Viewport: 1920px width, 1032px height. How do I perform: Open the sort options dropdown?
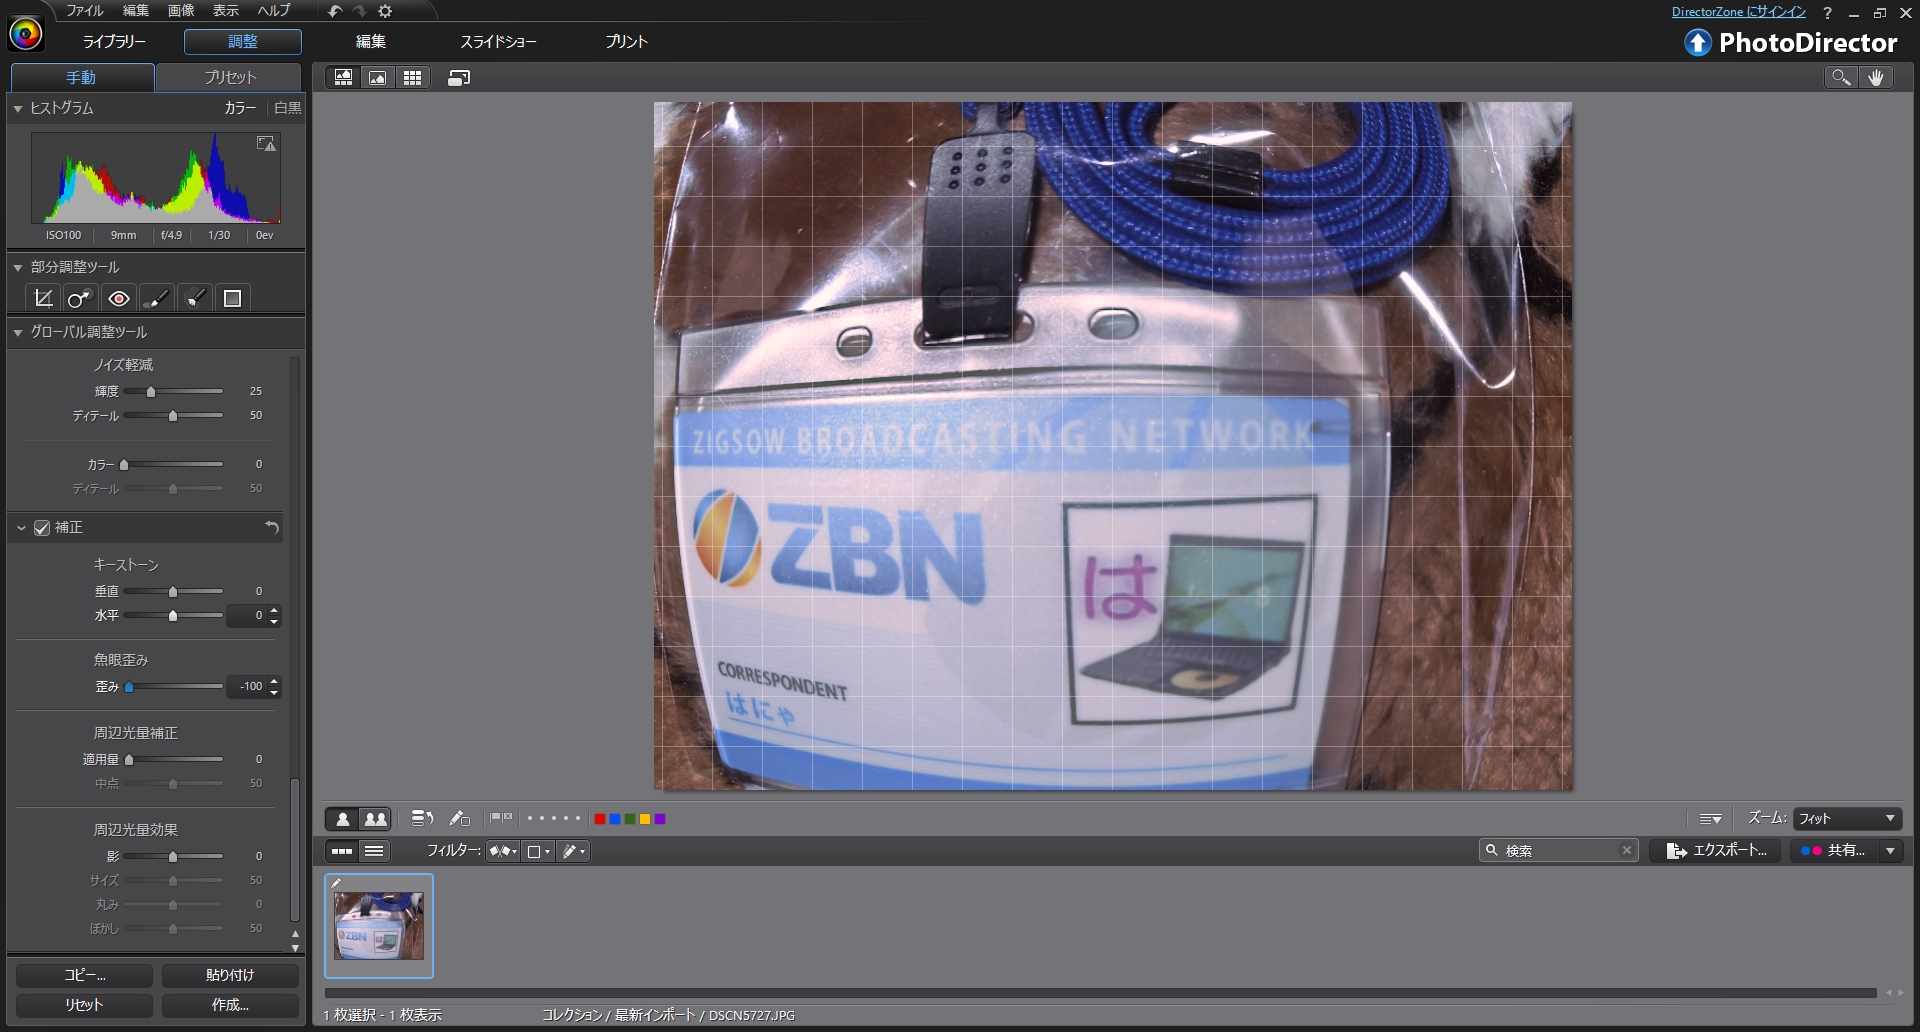pos(1710,819)
